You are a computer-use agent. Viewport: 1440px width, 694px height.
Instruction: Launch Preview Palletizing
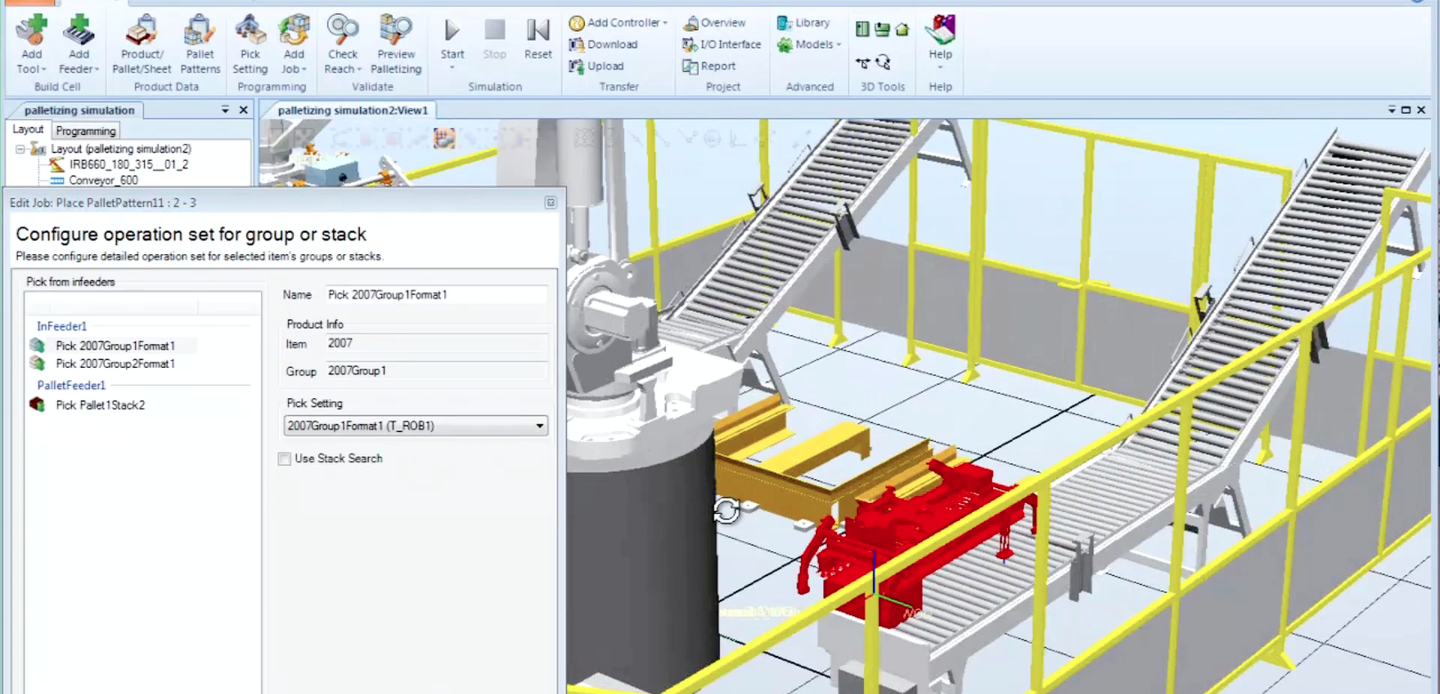tap(396, 45)
